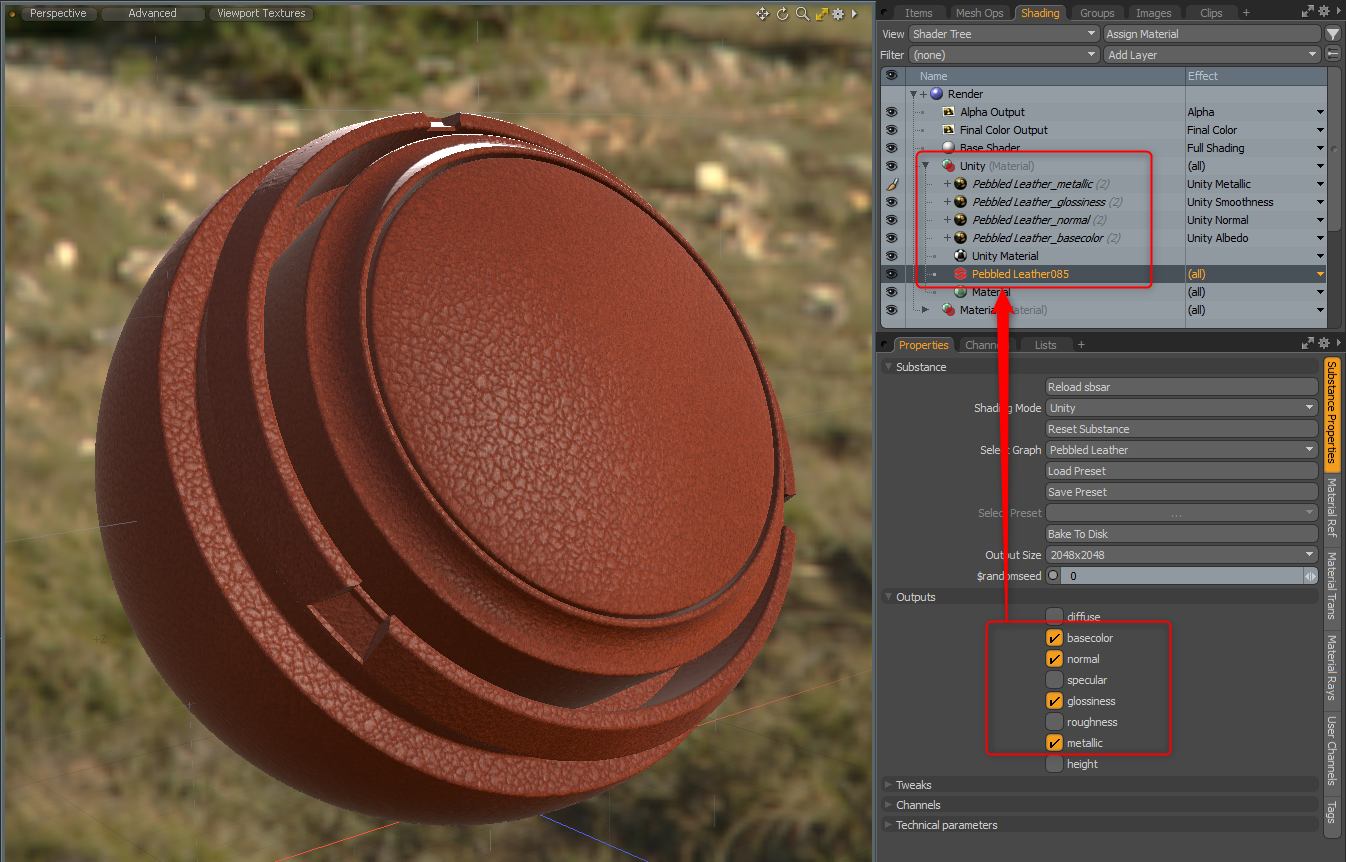1346x862 pixels.
Task: Disable the basecolor output checkbox
Action: coord(1053,637)
